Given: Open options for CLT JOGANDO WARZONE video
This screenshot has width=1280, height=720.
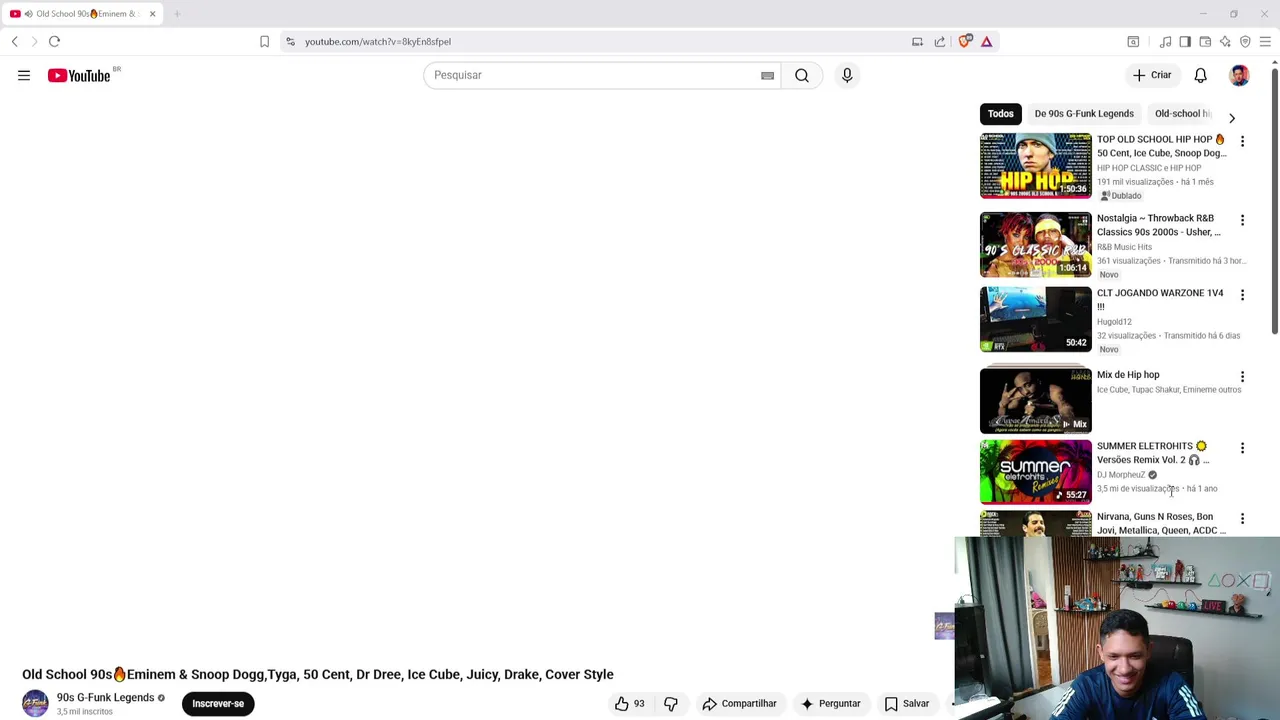Looking at the screenshot, I should (x=1242, y=295).
